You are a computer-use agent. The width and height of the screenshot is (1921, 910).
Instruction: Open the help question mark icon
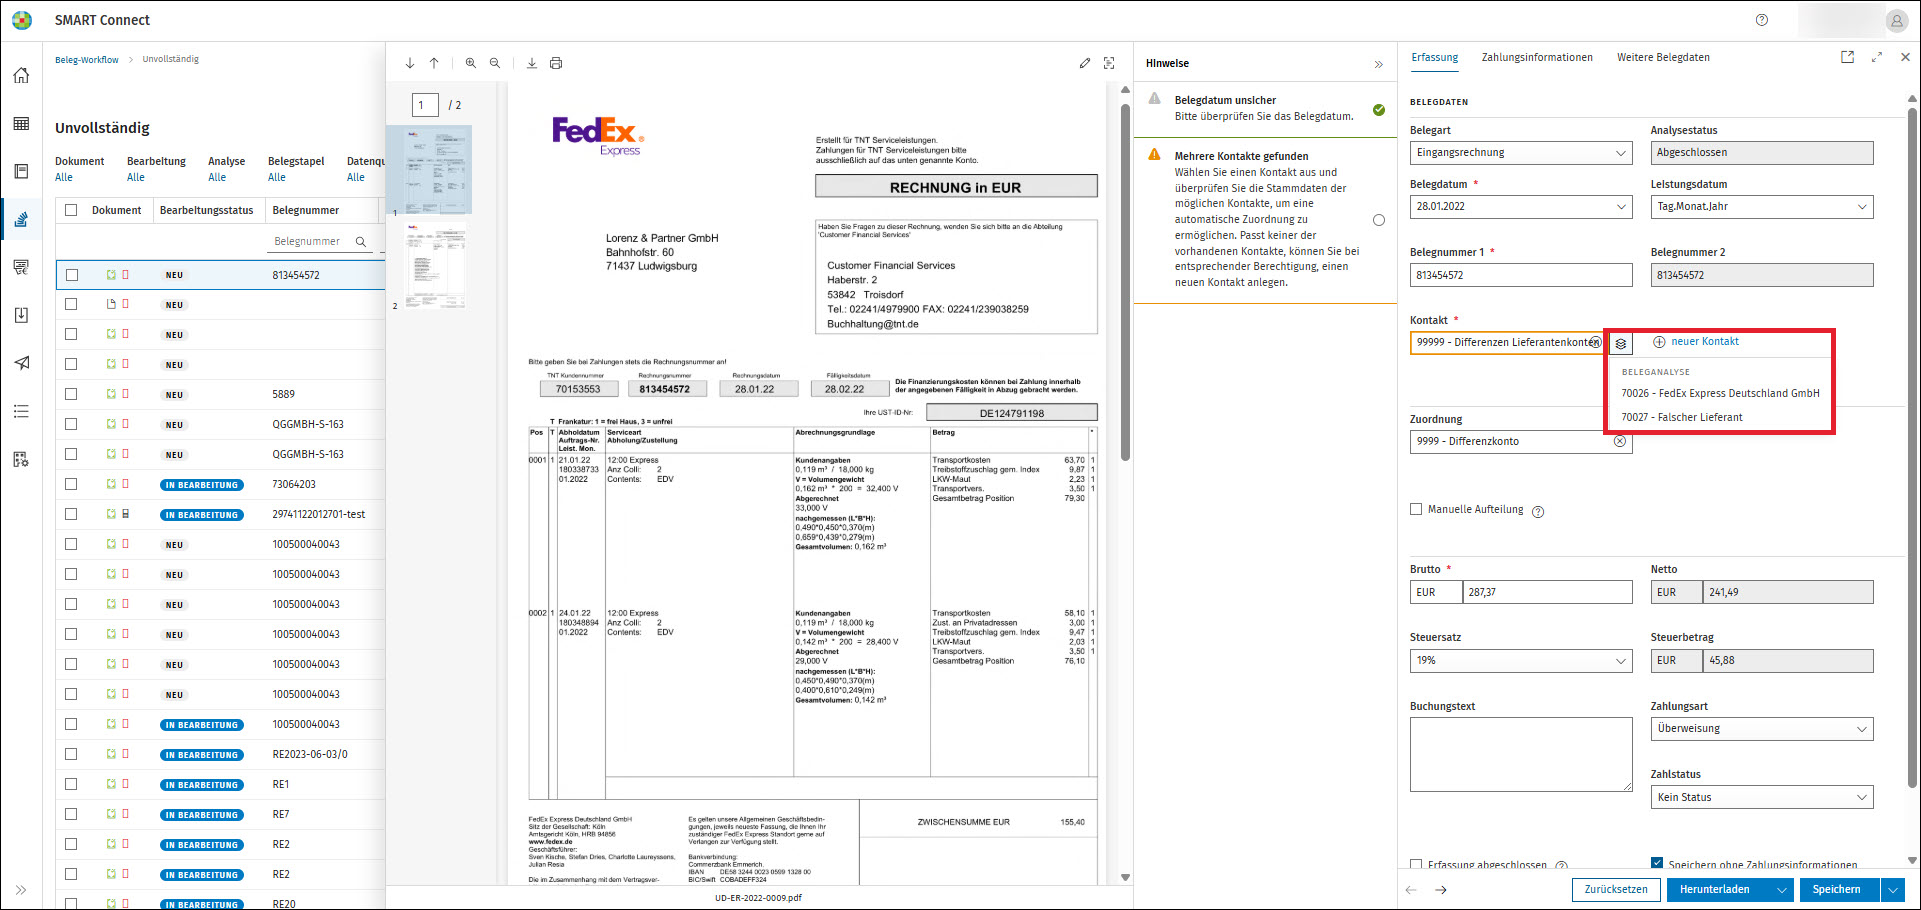(x=1762, y=20)
